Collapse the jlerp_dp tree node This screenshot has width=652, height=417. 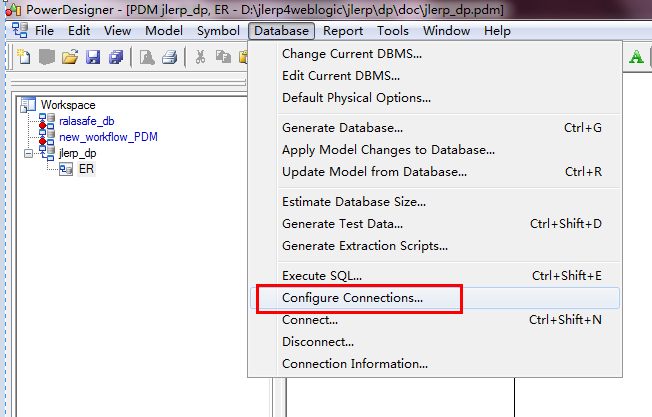click(28, 154)
